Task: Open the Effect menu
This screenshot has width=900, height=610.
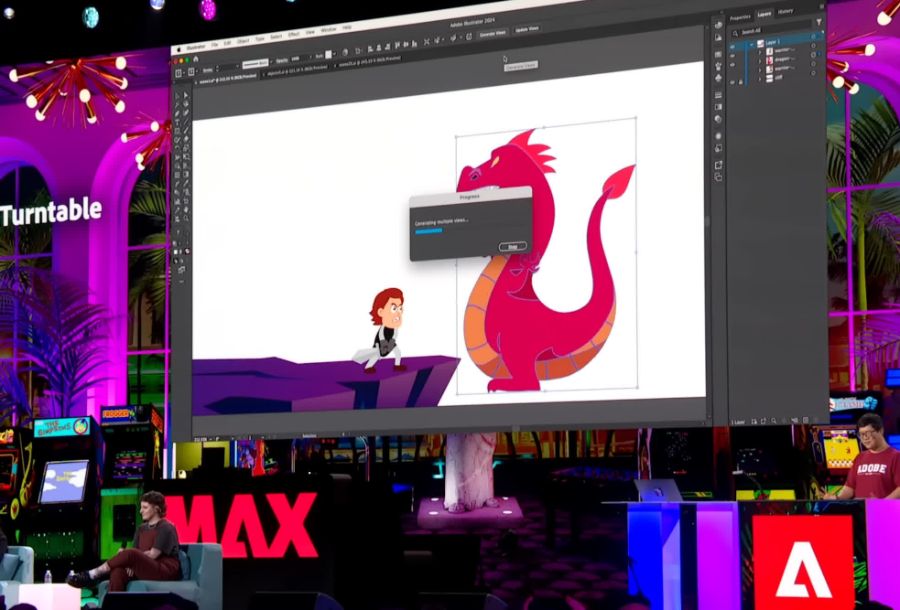Action: coord(294,34)
